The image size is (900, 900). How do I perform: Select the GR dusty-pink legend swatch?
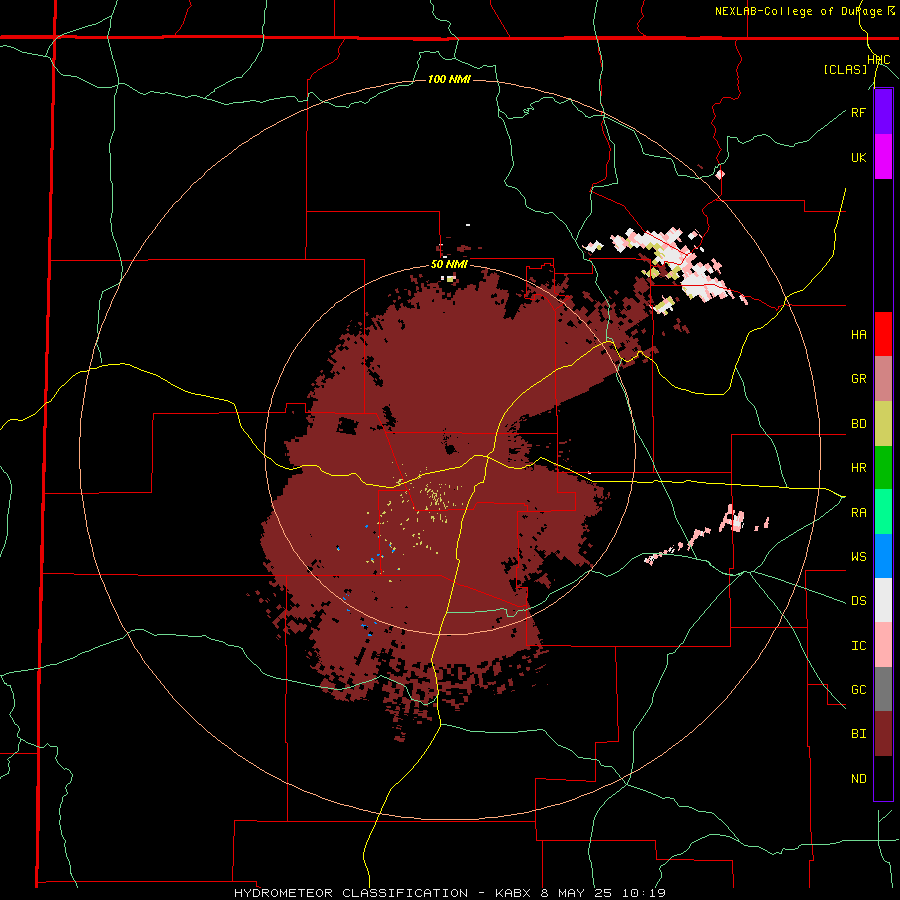[883, 379]
